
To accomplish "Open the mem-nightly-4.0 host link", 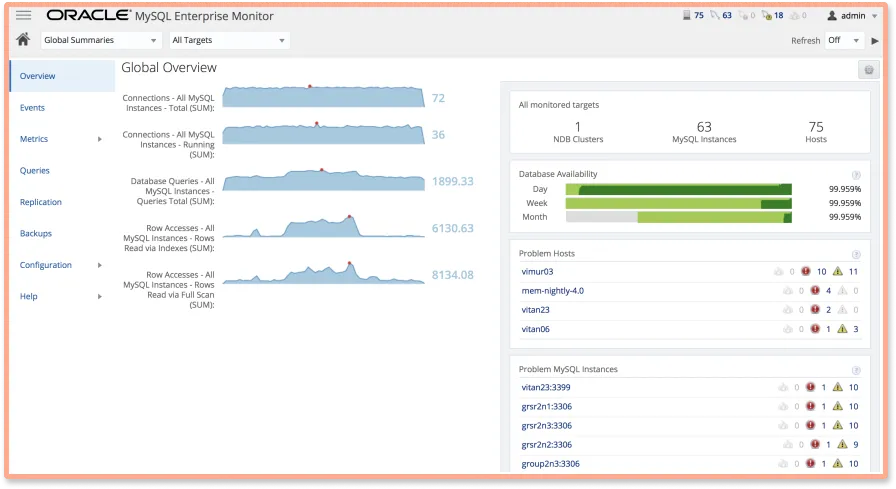I will point(553,291).
